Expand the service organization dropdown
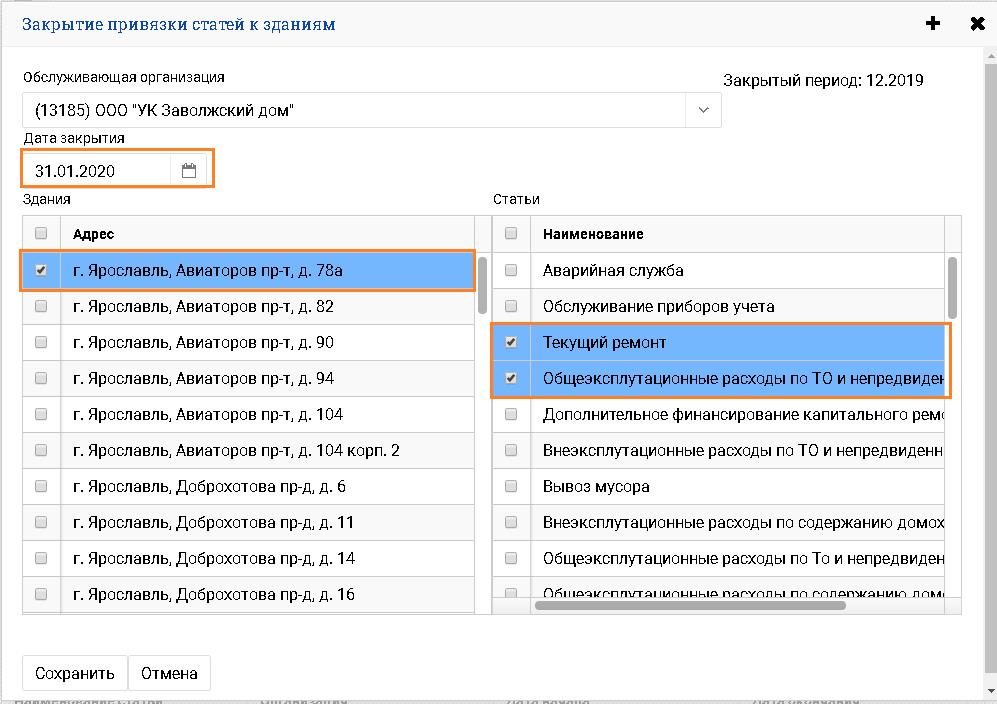This screenshot has width=997, height=704. point(703,110)
